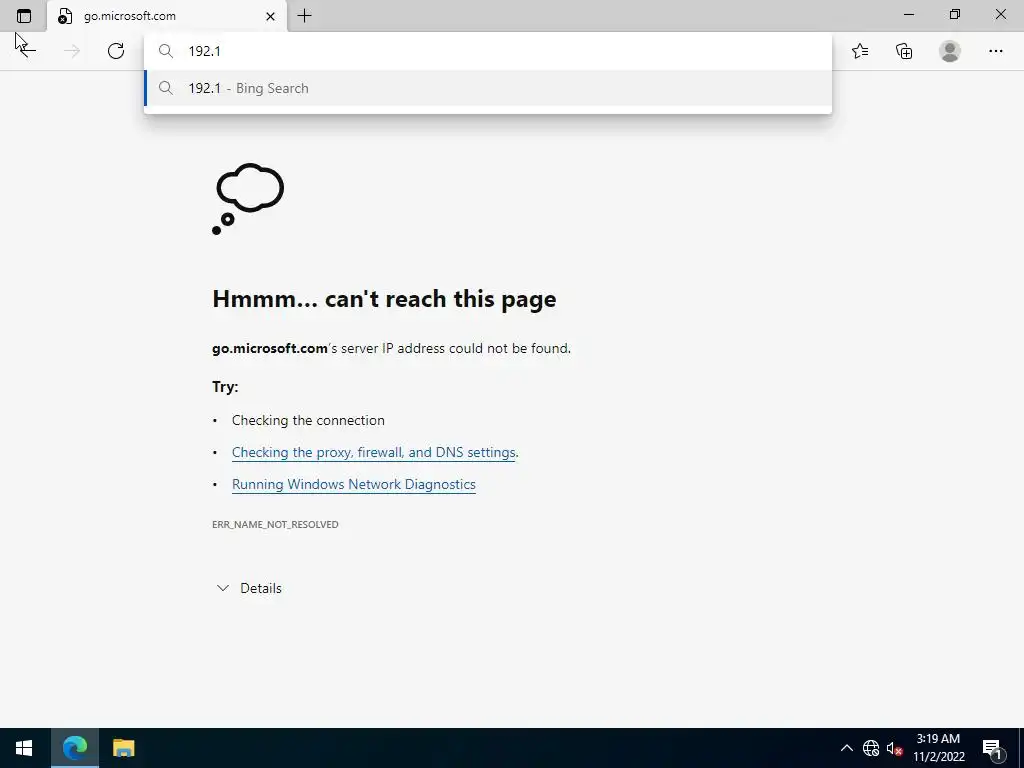This screenshot has height=768, width=1024.
Task: Open File Explorer from taskbar
Action: tap(123, 748)
